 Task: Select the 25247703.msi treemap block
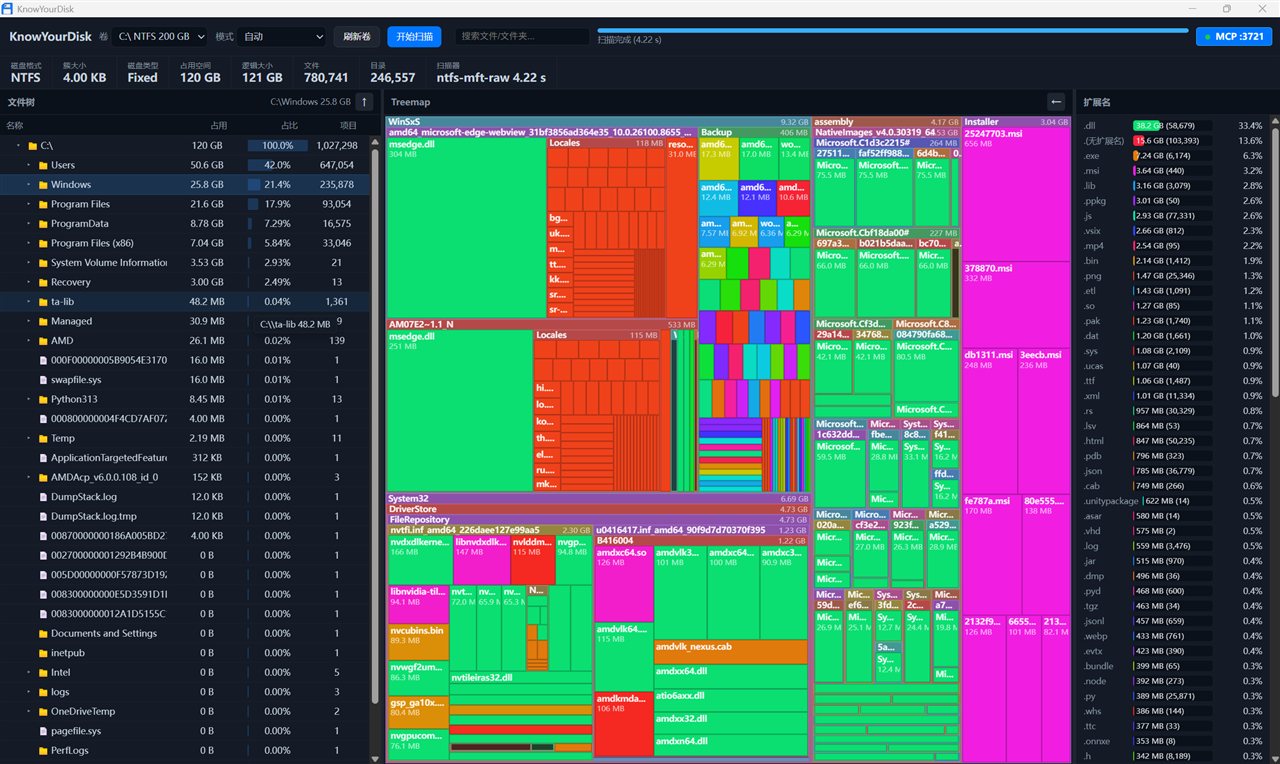point(1016,194)
